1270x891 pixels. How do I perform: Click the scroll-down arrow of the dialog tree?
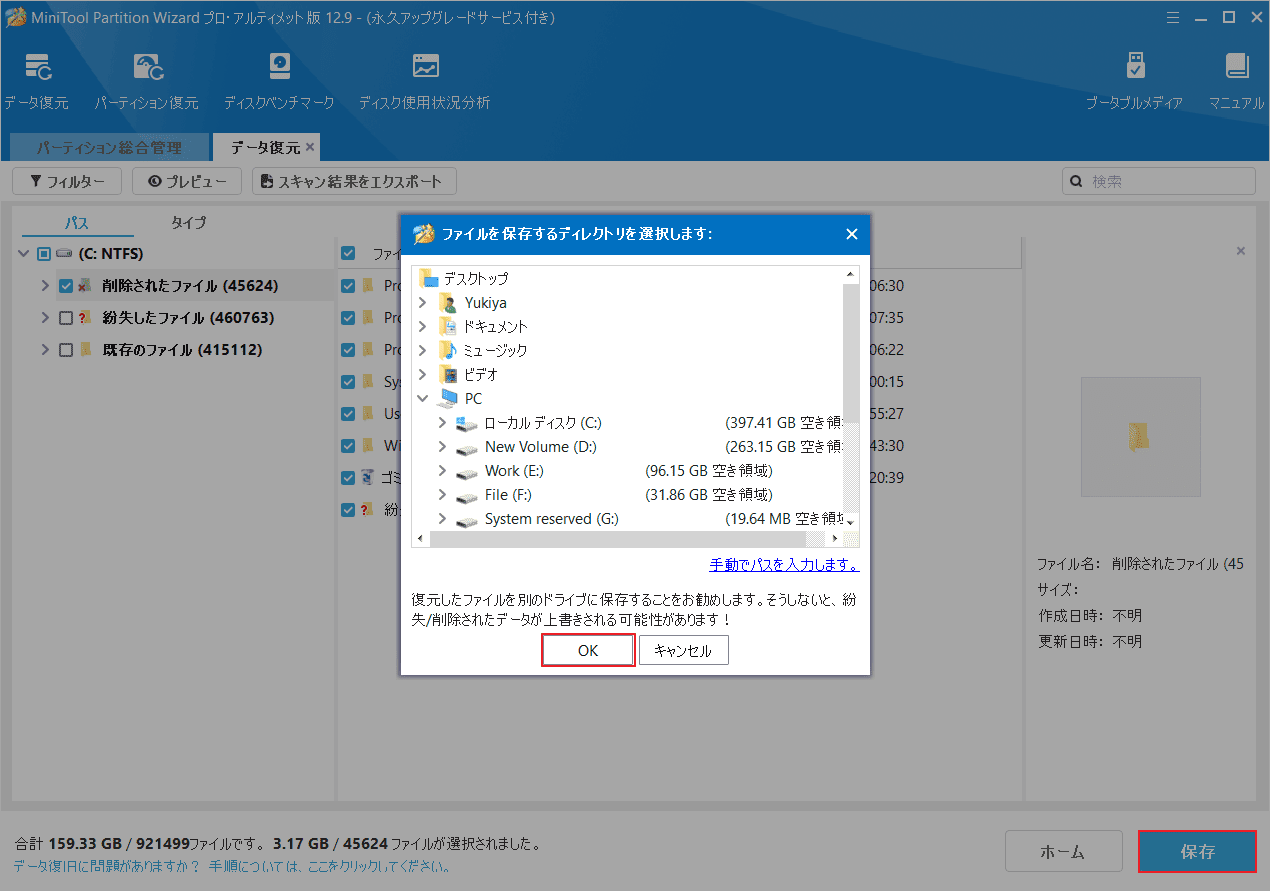(x=851, y=522)
